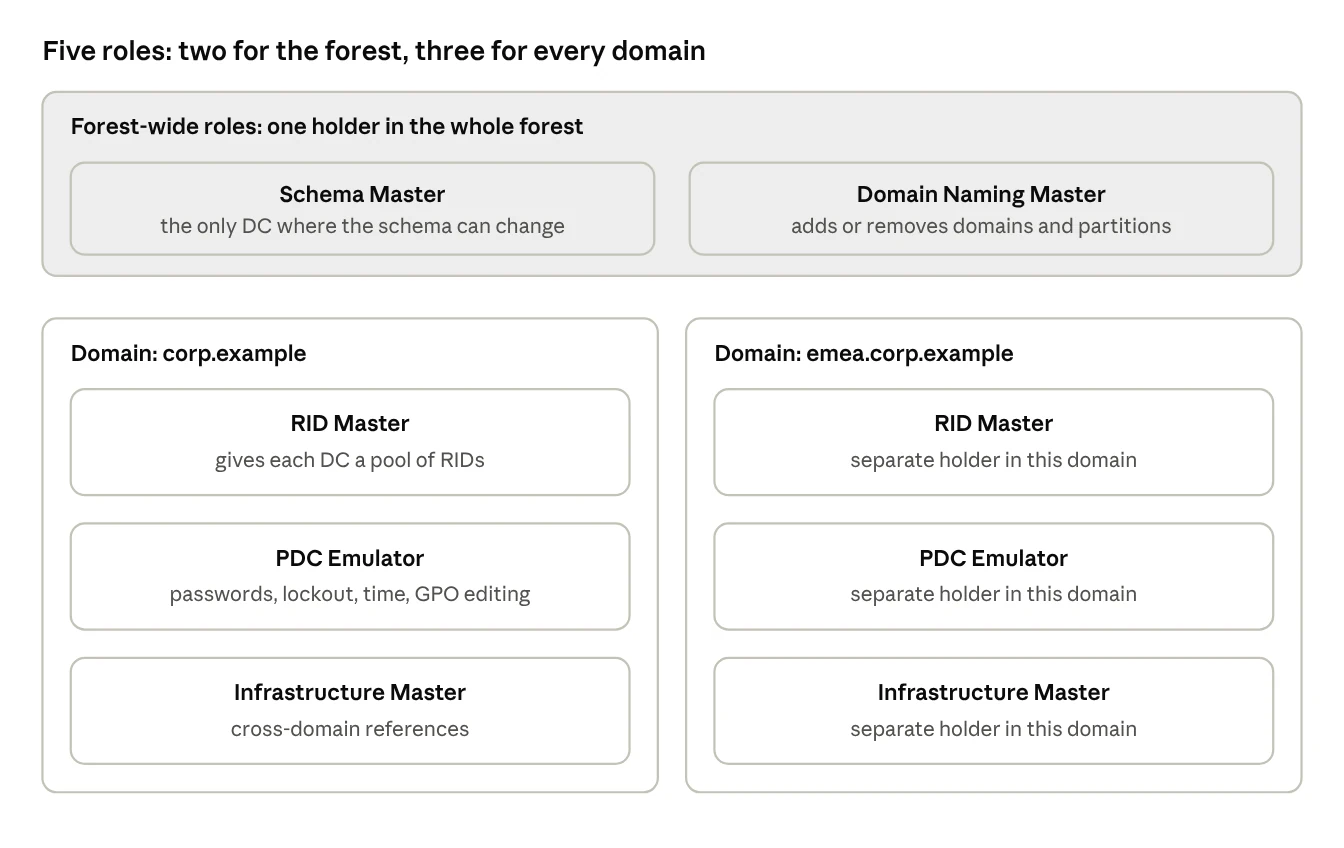Select "RID Master" name in the emea.corp.example domain

click(x=994, y=424)
